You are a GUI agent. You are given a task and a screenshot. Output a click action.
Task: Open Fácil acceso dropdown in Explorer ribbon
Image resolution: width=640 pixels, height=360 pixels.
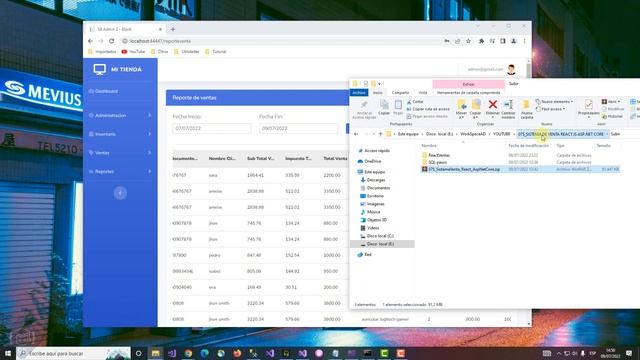point(551,109)
